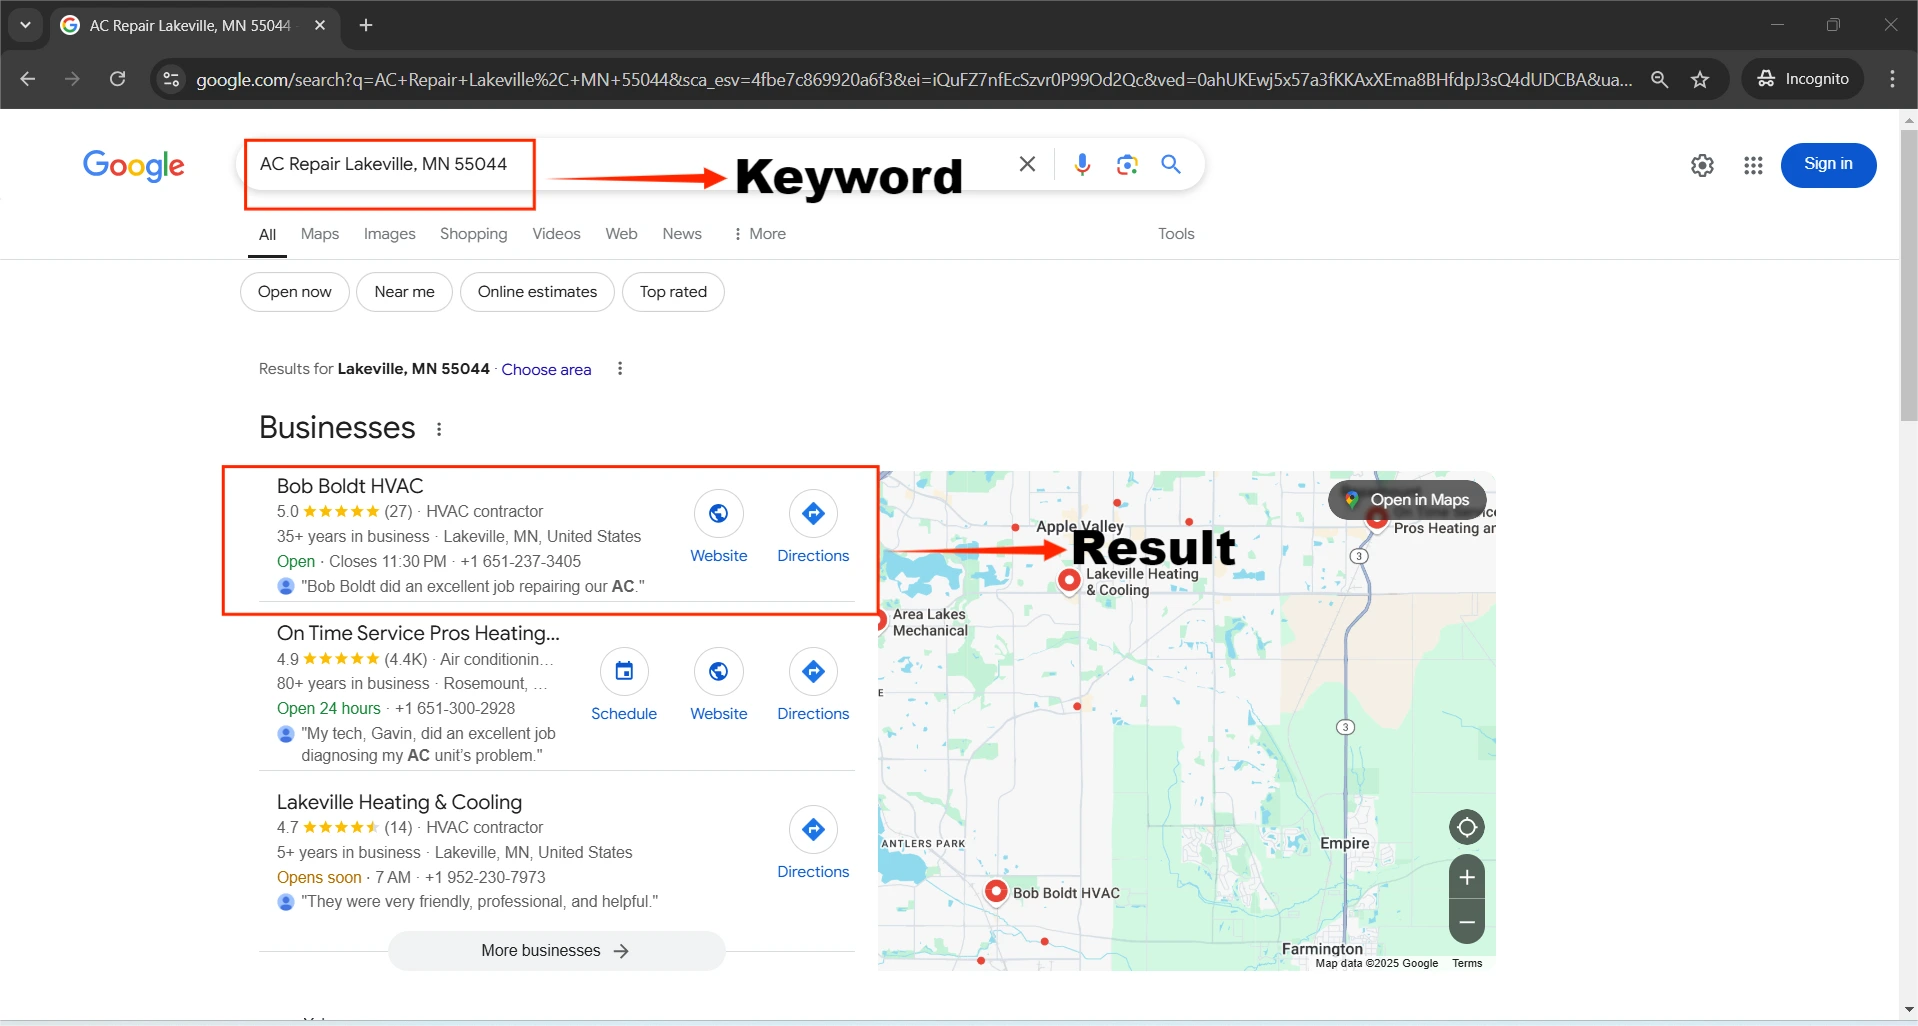1918x1026 pixels.
Task: Open the Businesses section options menu
Action: [439, 429]
